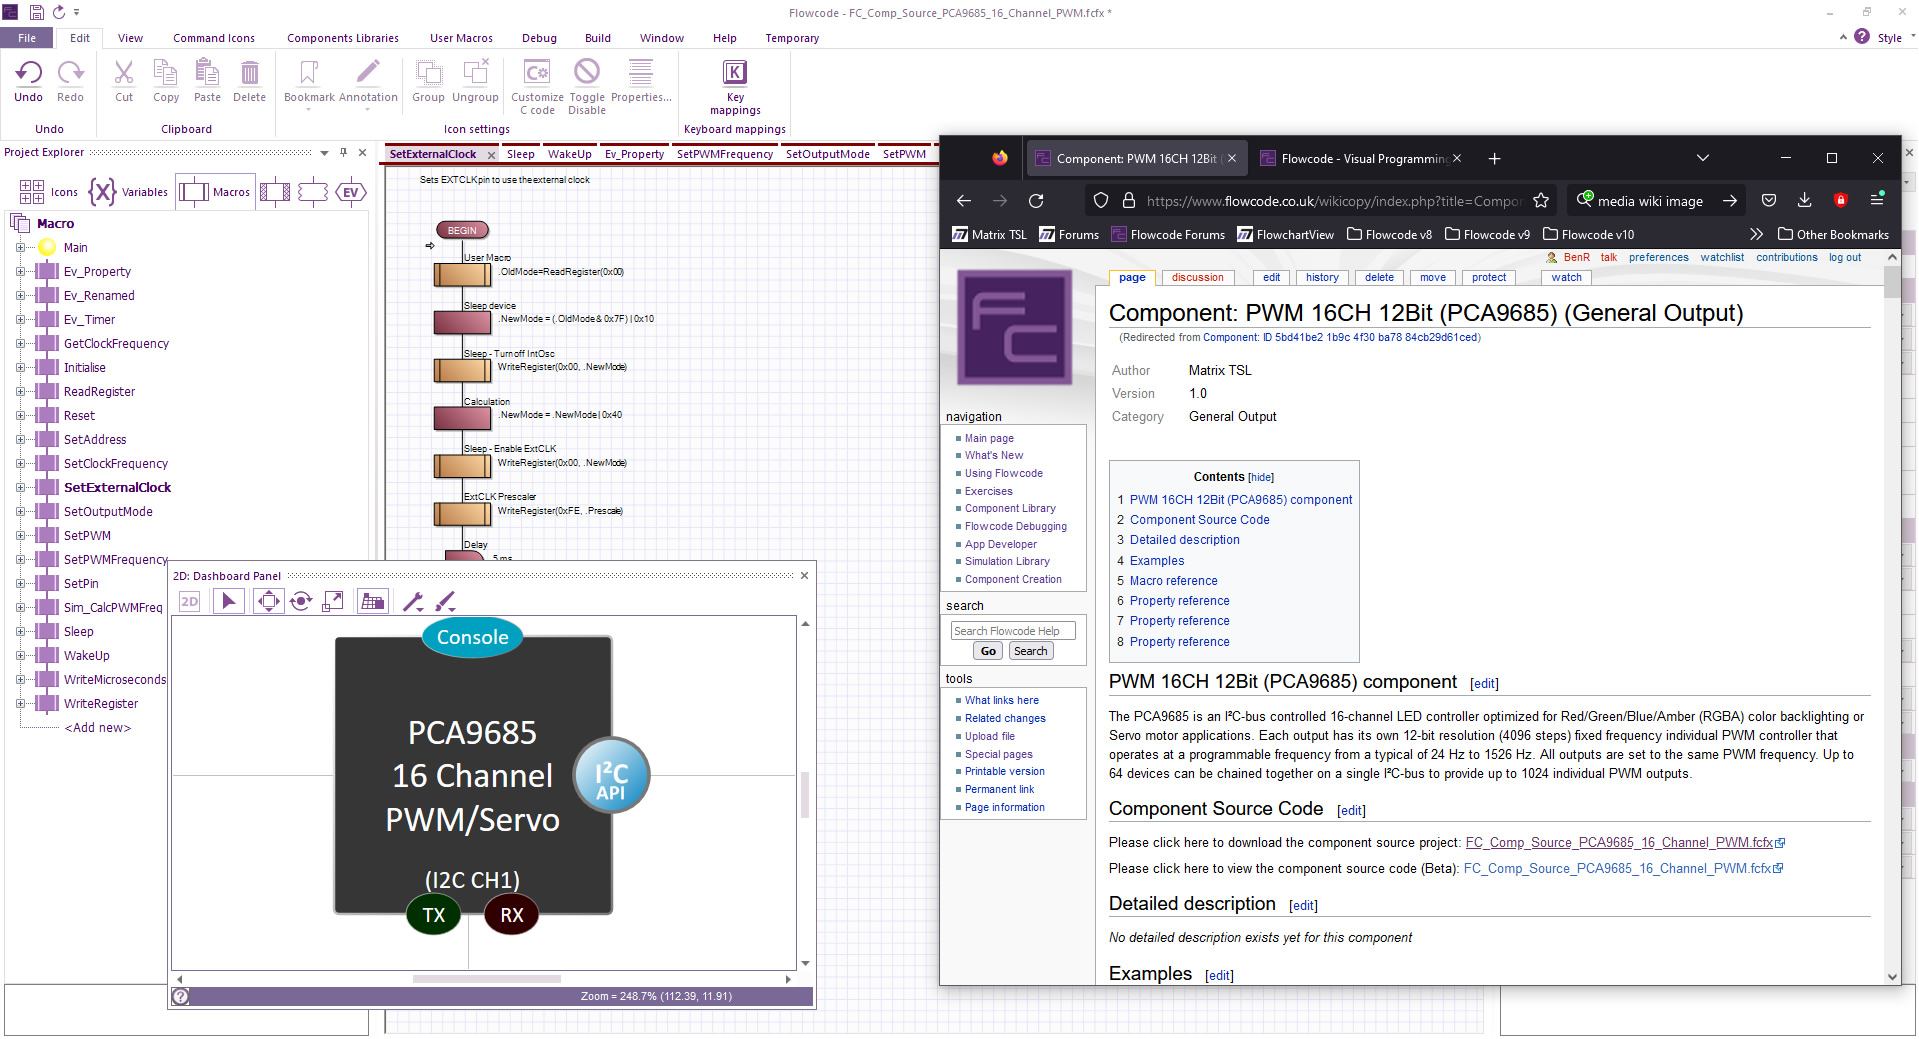
Task: Click the Customize C code icon
Action: point(537,73)
